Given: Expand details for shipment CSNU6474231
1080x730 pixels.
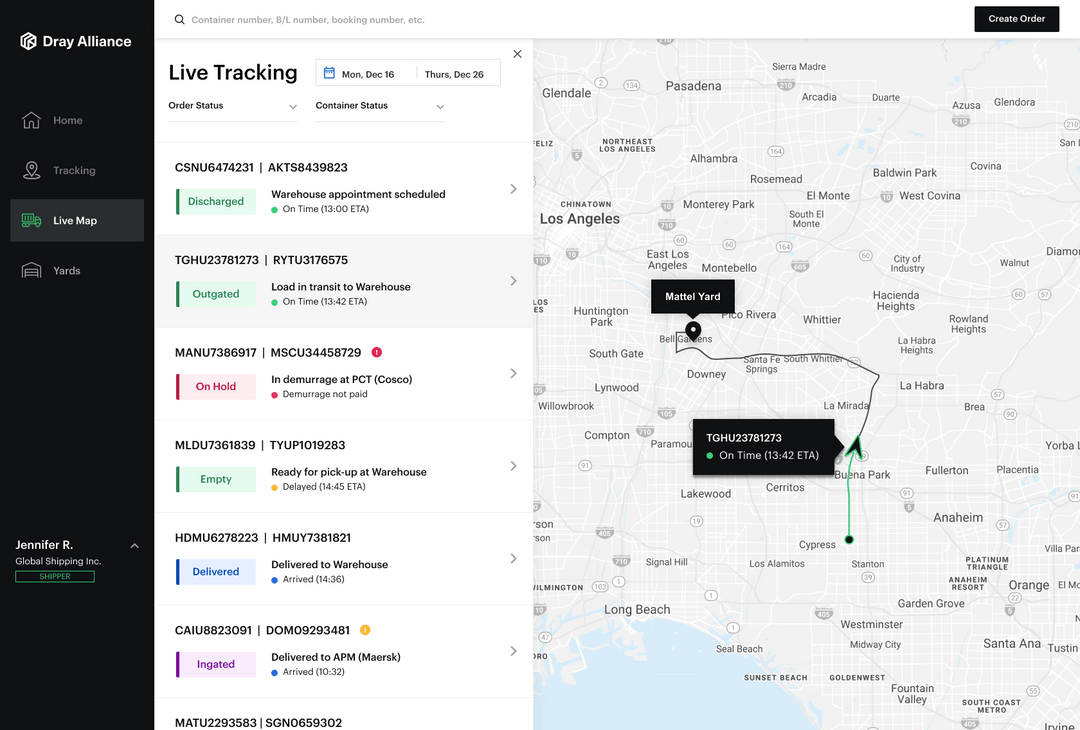Looking at the screenshot, I should coord(513,188).
